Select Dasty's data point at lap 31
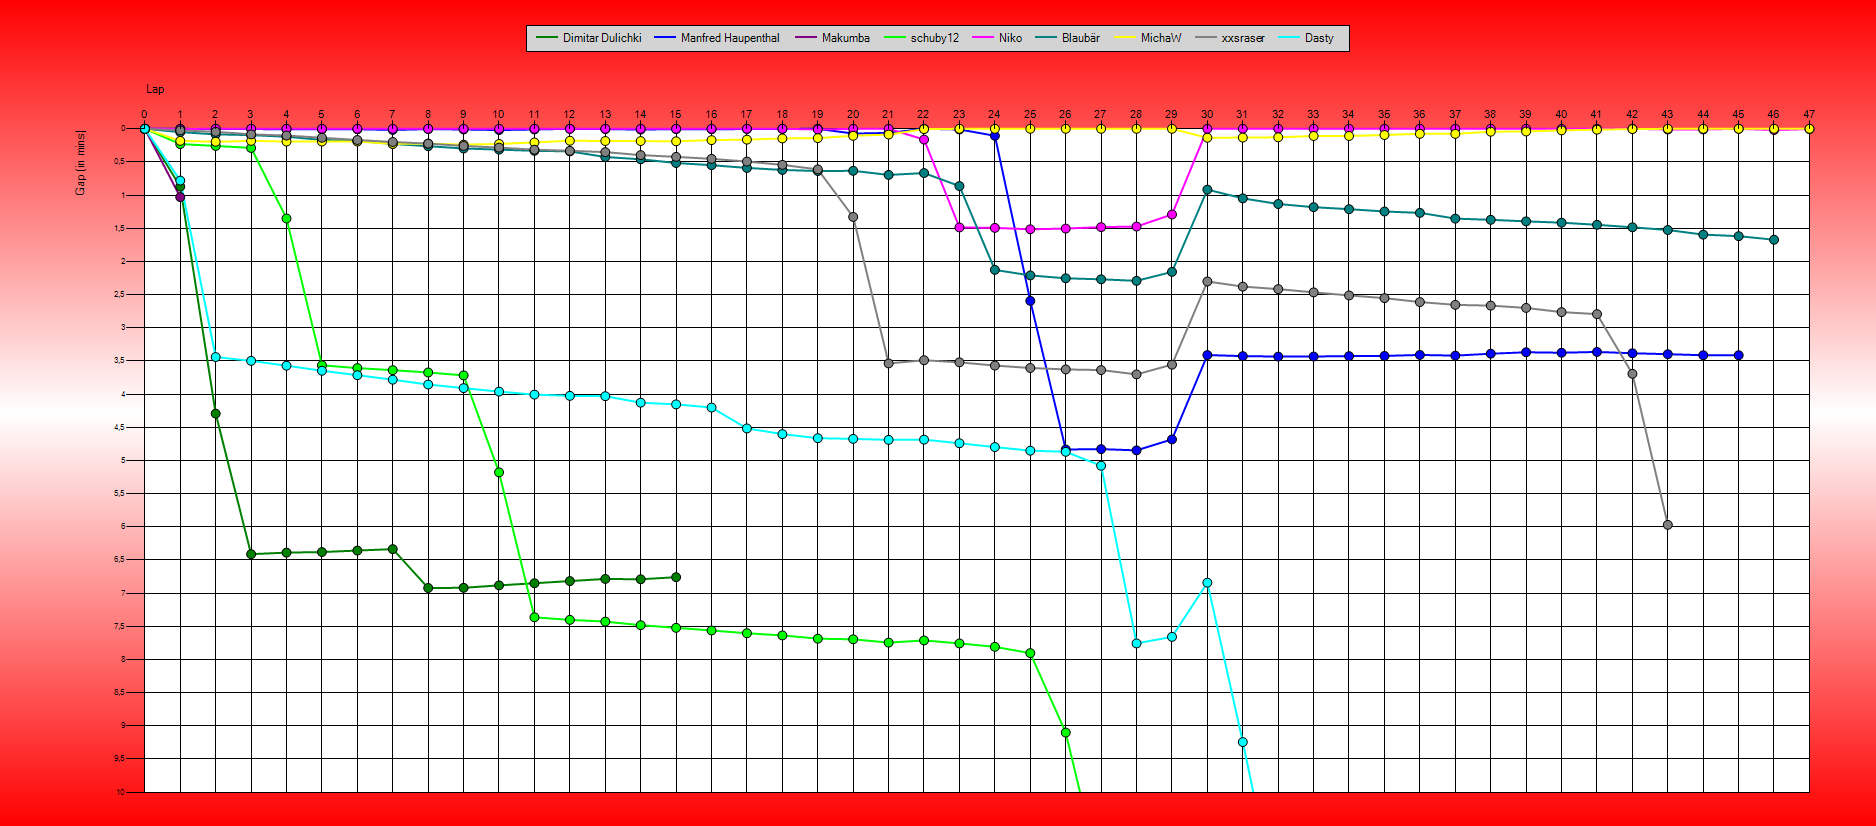The width and height of the screenshot is (1876, 826). pyautogui.click(x=1242, y=742)
